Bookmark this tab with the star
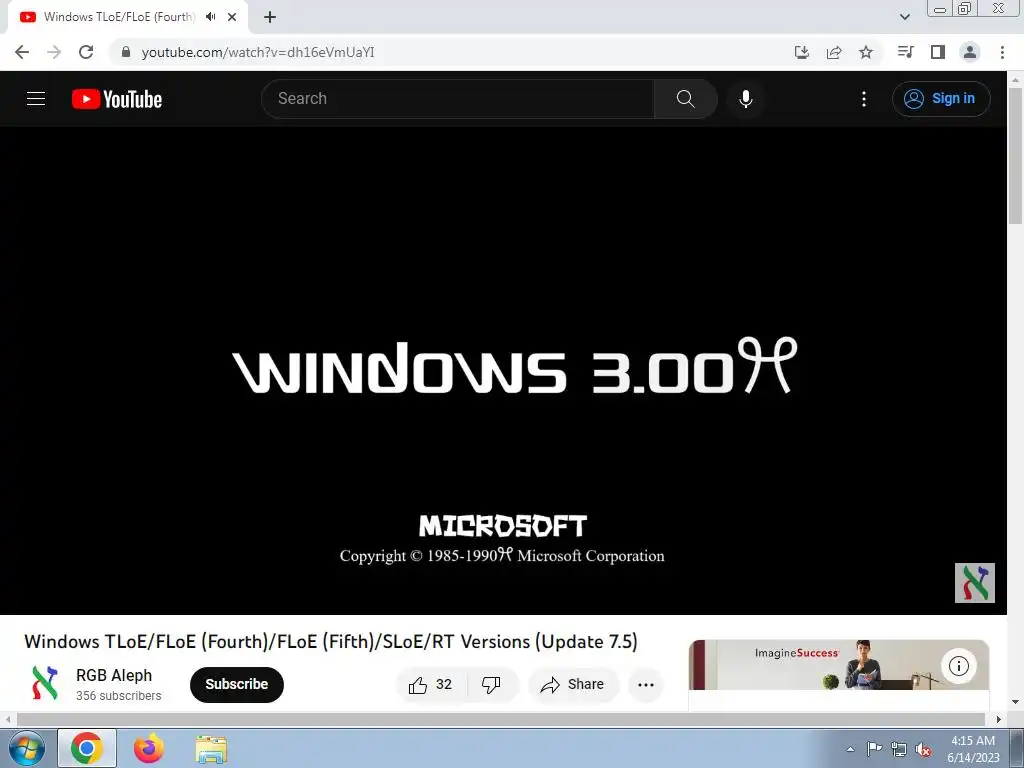The height and width of the screenshot is (768, 1024). pos(865,52)
